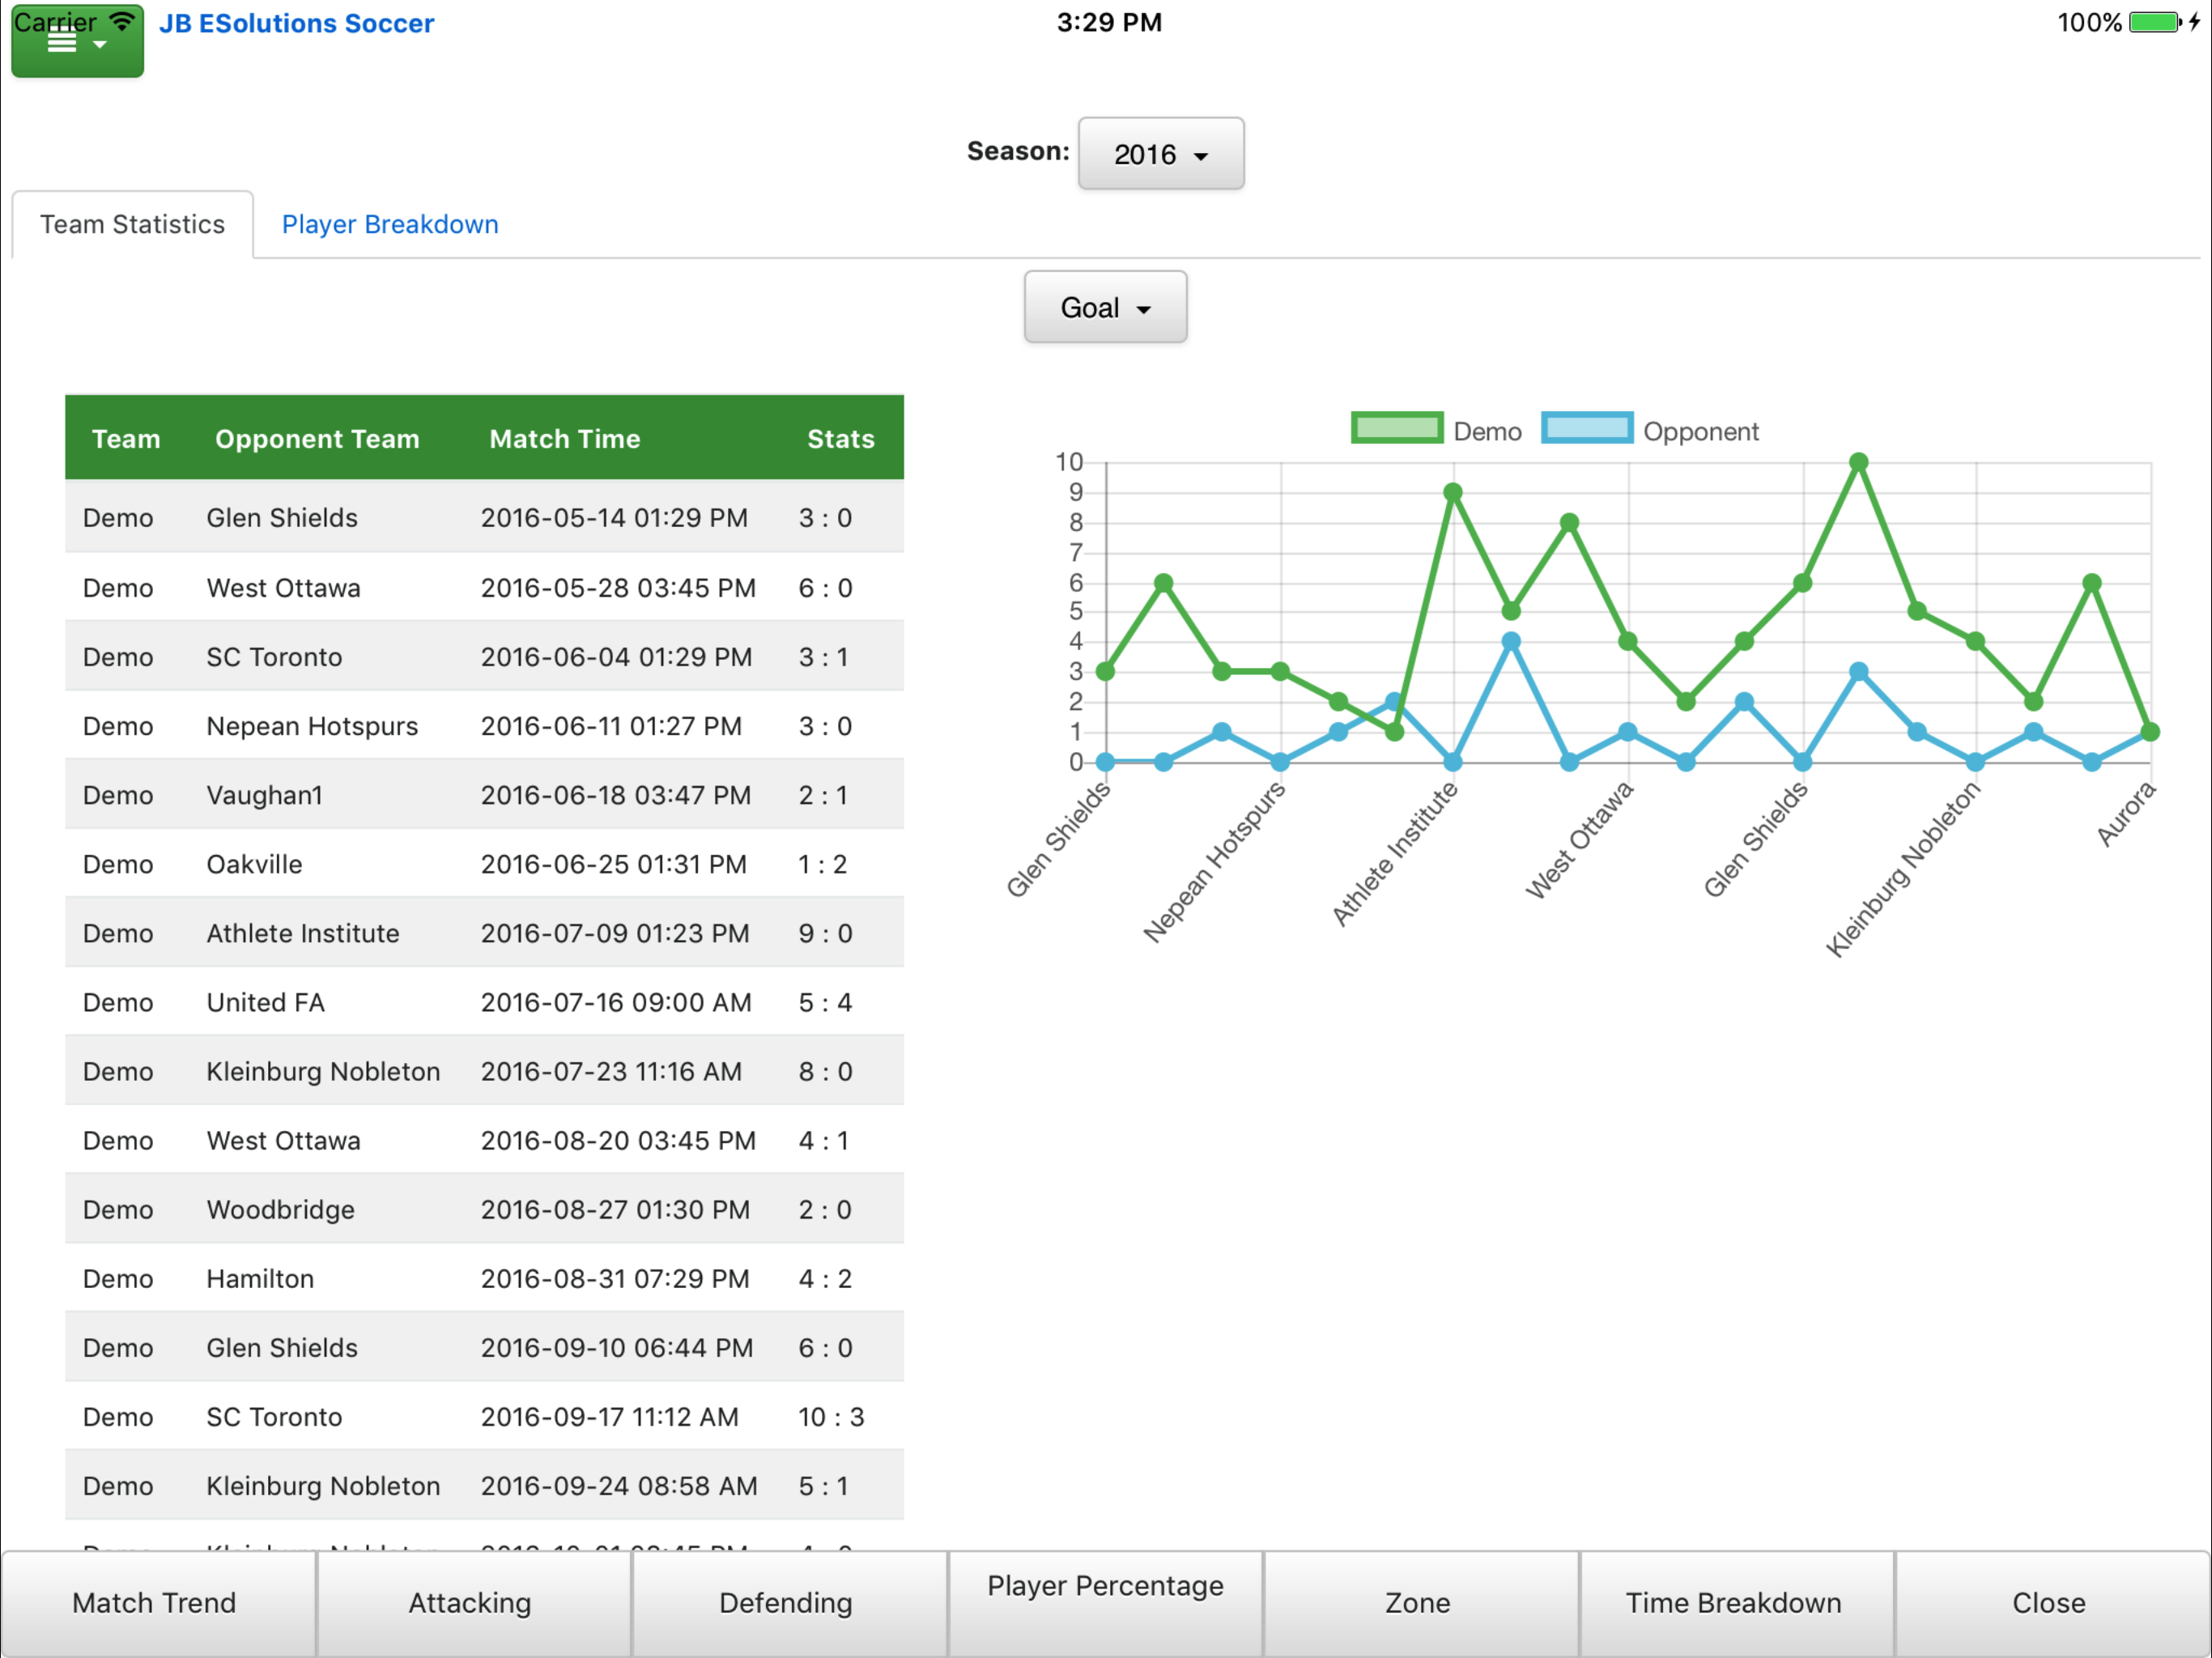
Task: Toggle the Demo series legend swatch
Action: 1396,430
